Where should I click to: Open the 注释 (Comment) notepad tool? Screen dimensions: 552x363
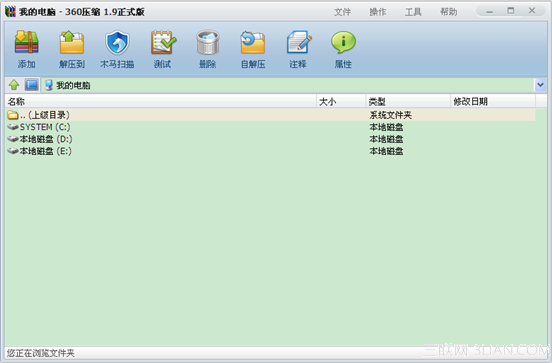pyautogui.click(x=299, y=43)
